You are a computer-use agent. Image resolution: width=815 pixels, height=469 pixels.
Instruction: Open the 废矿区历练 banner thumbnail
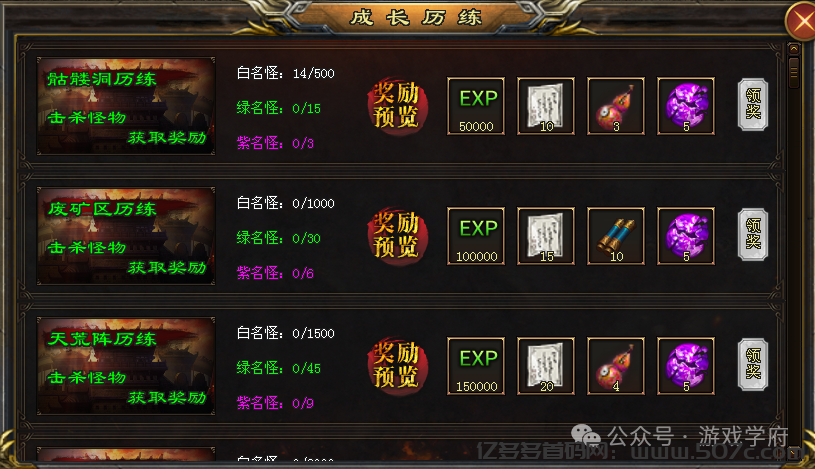(126, 236)
